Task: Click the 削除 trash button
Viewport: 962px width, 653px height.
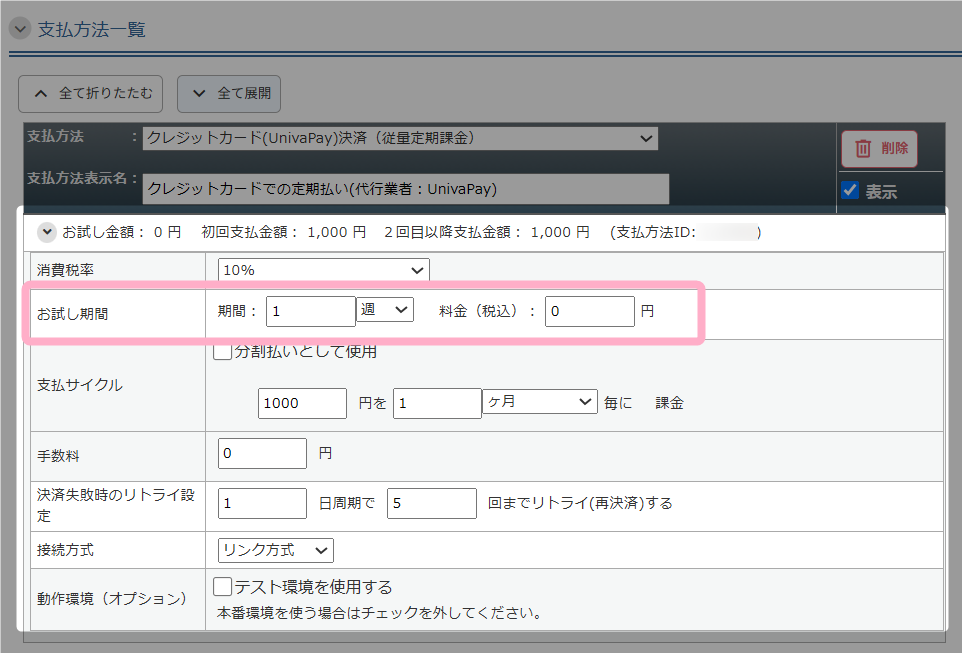Action: (879, 149)
